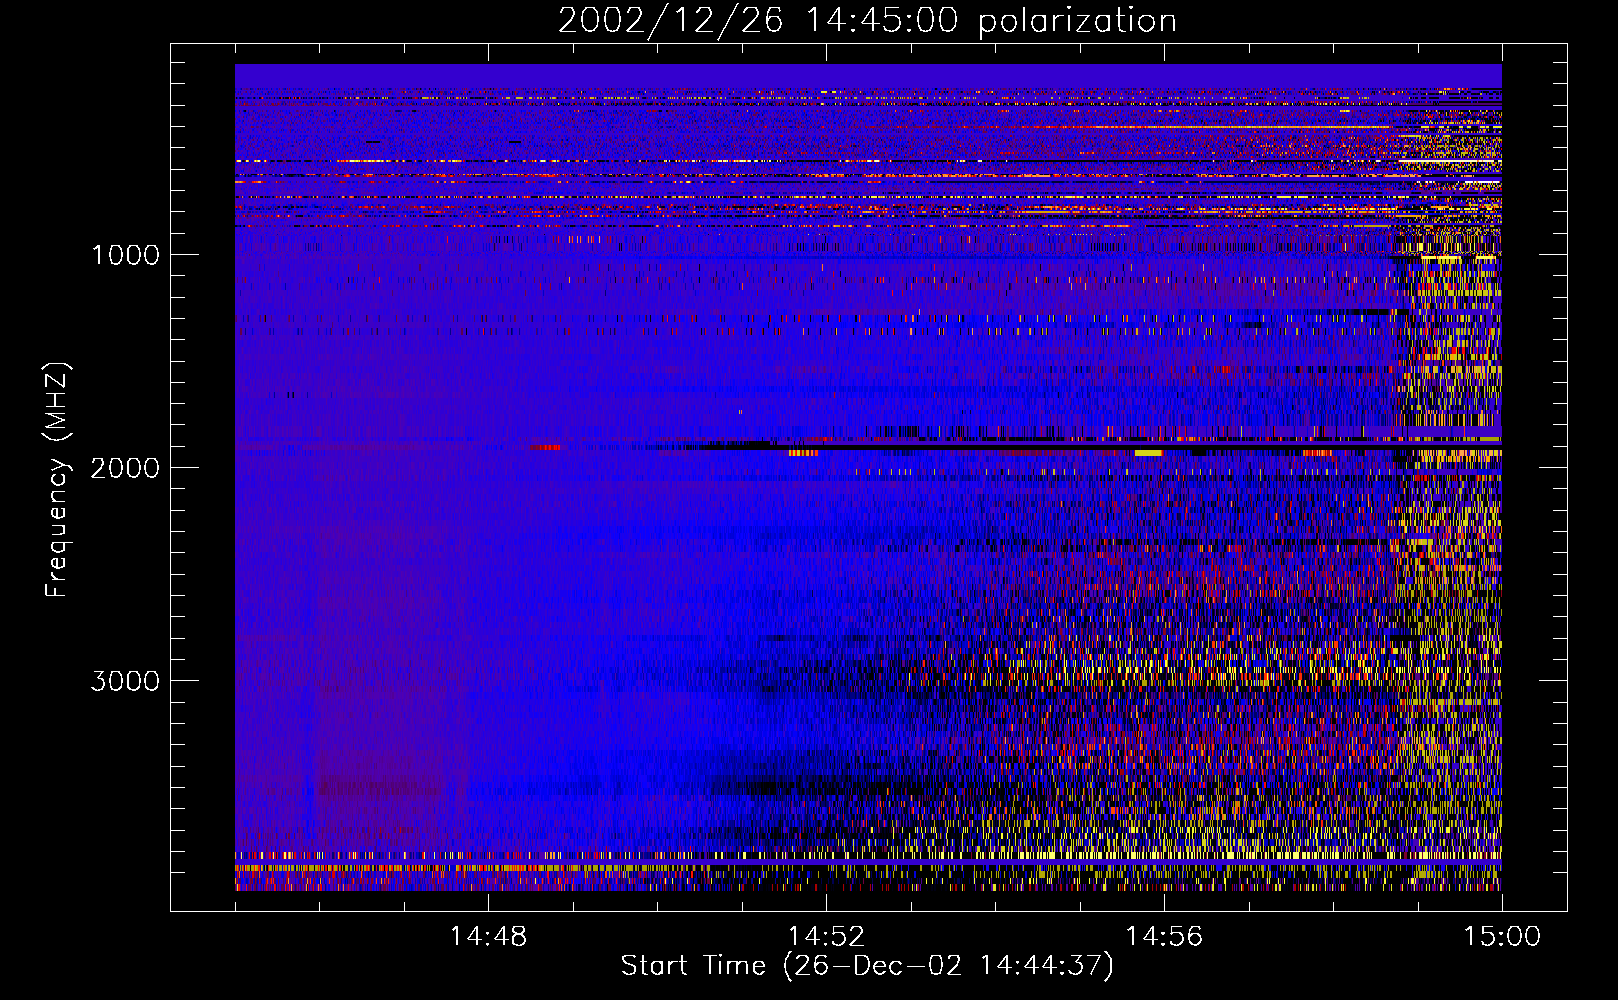
Task: Click the 15:00 time tick label
Action: pos(1502,937)
